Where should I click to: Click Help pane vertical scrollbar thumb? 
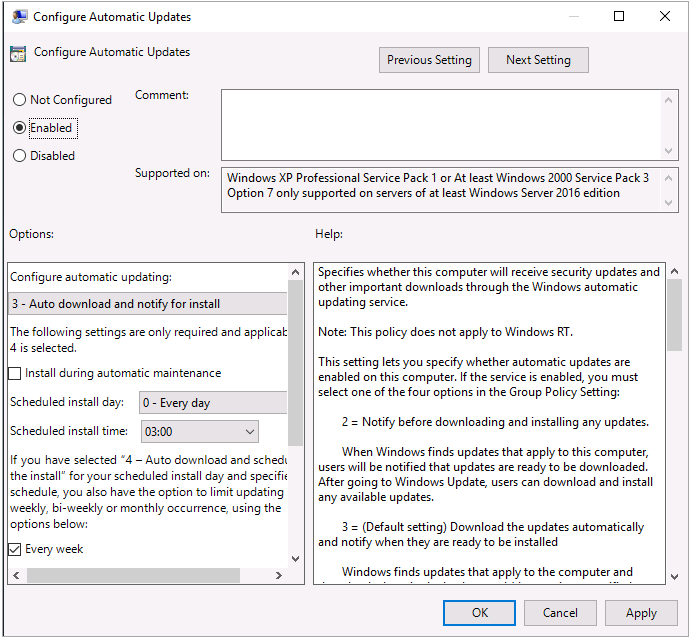(675, 316)
